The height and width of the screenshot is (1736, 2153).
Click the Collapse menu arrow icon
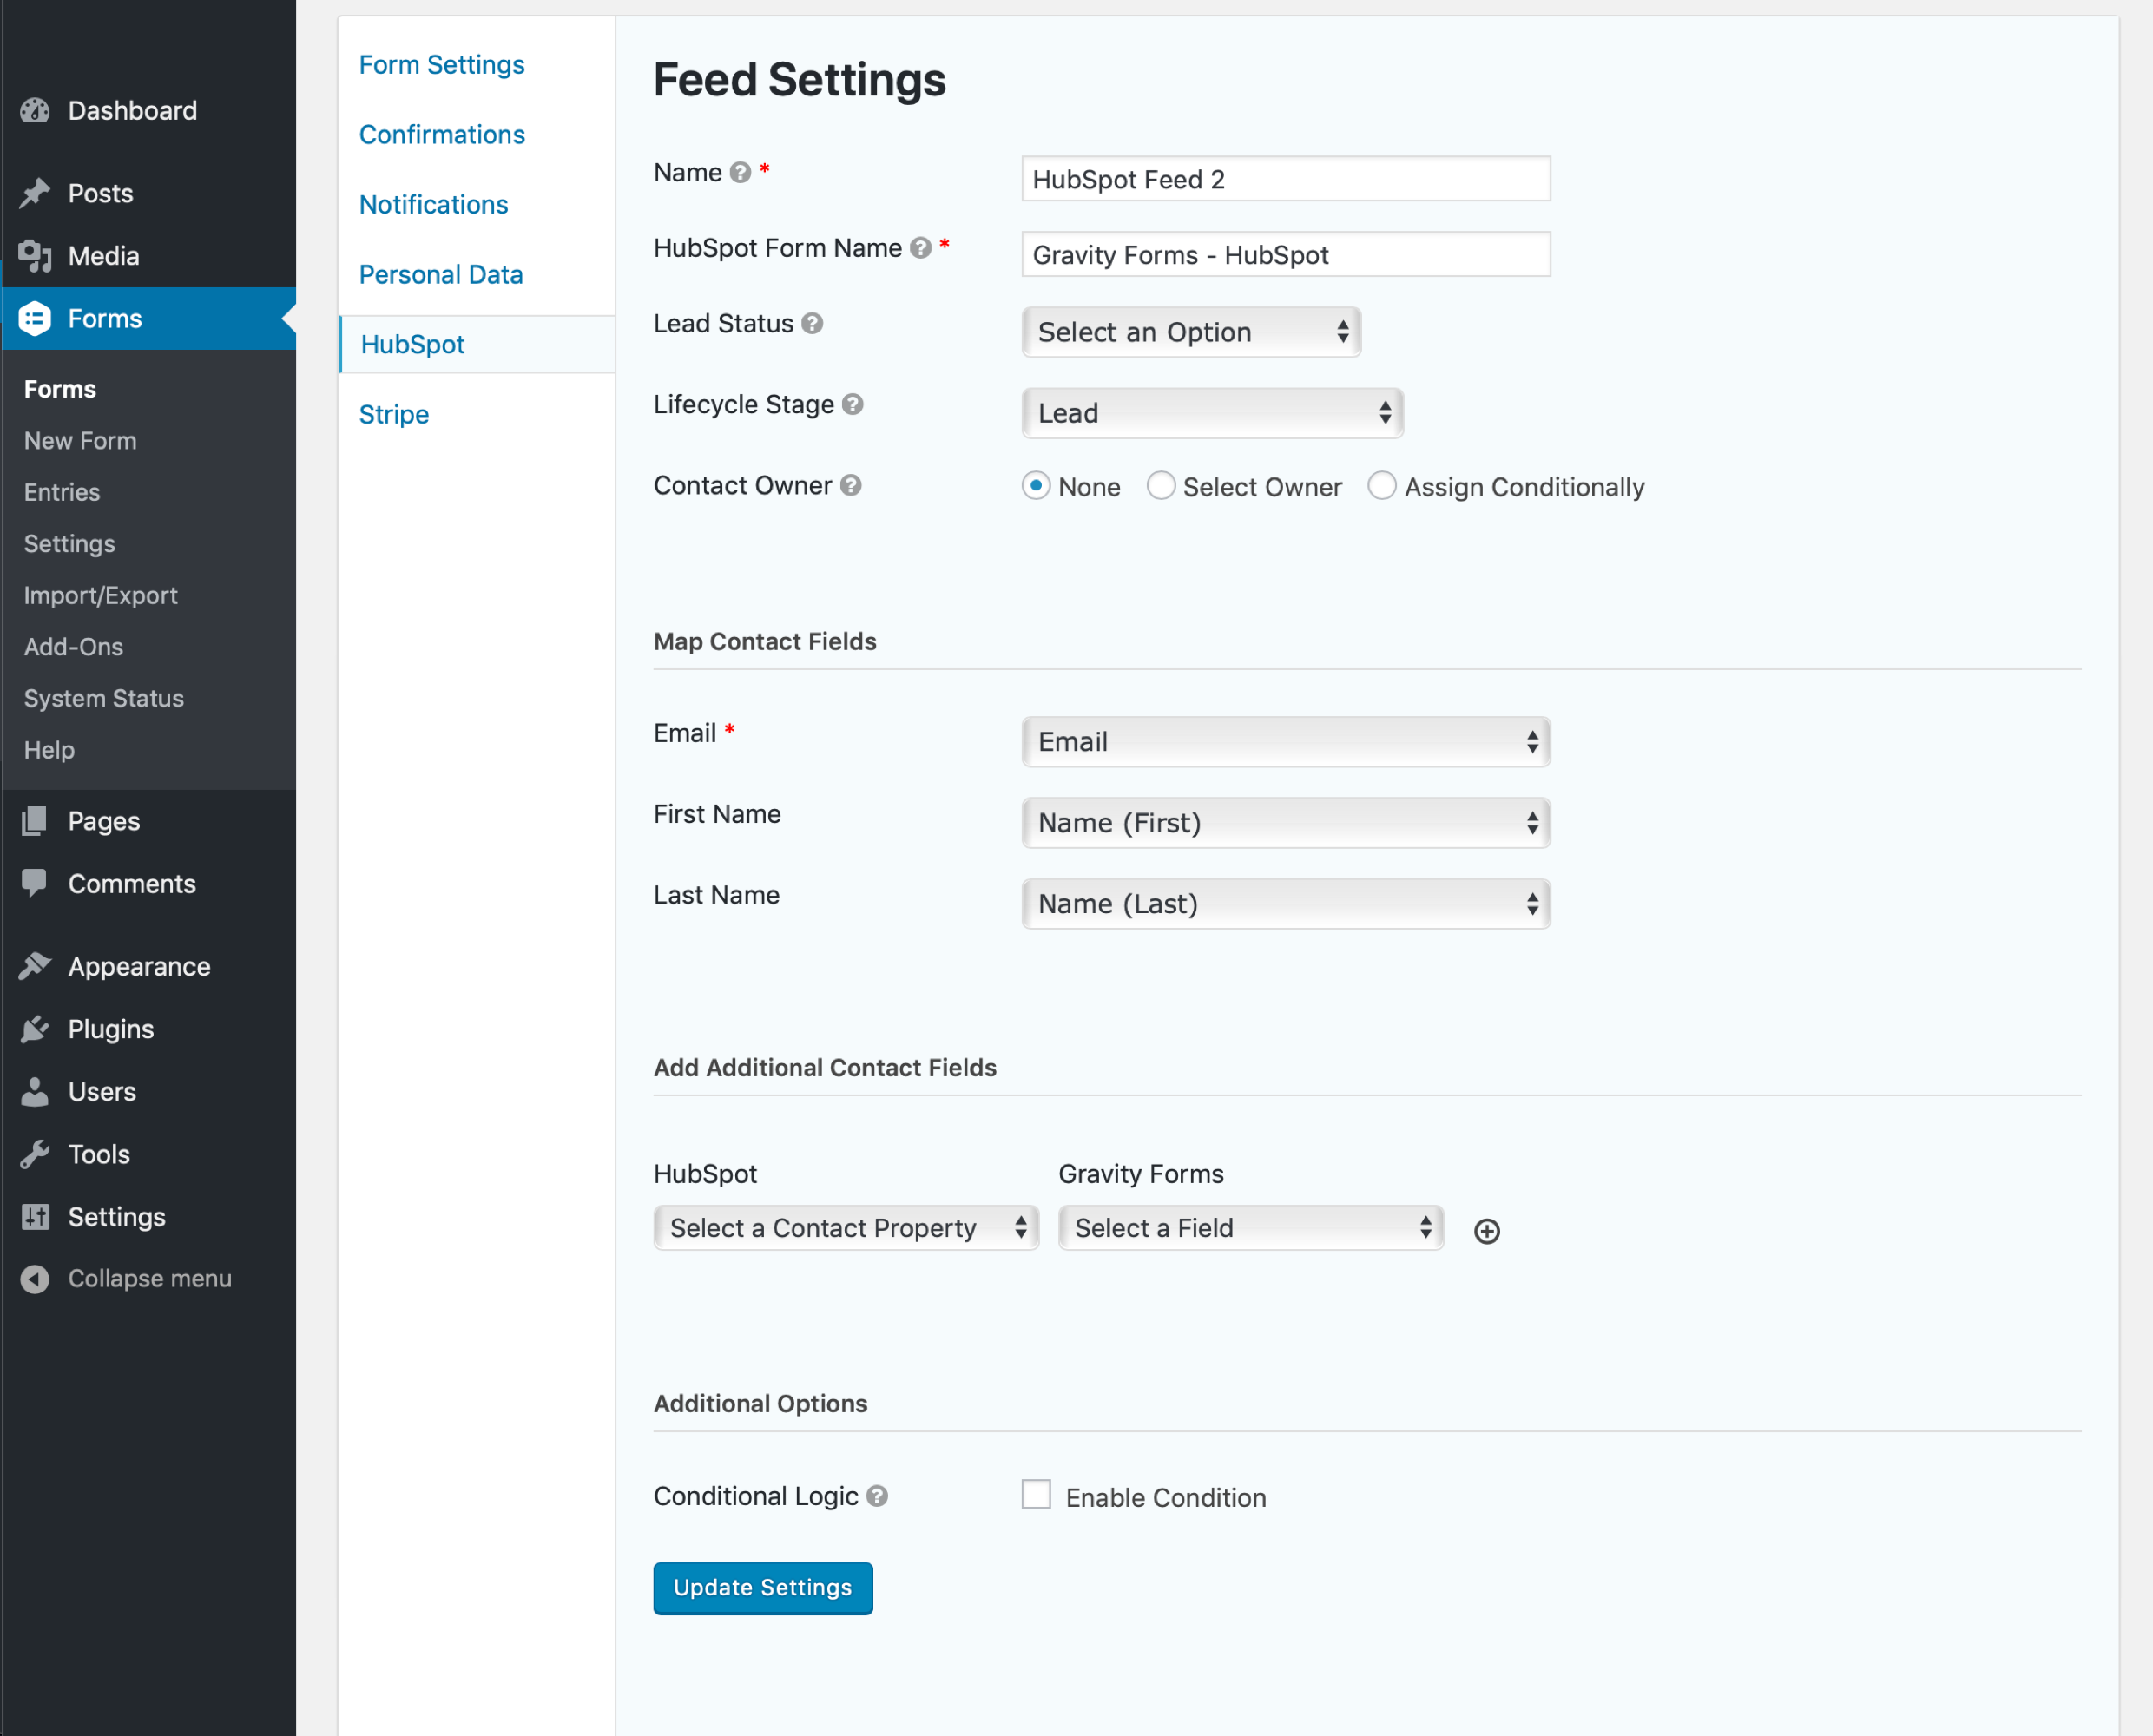[35, 1279]
